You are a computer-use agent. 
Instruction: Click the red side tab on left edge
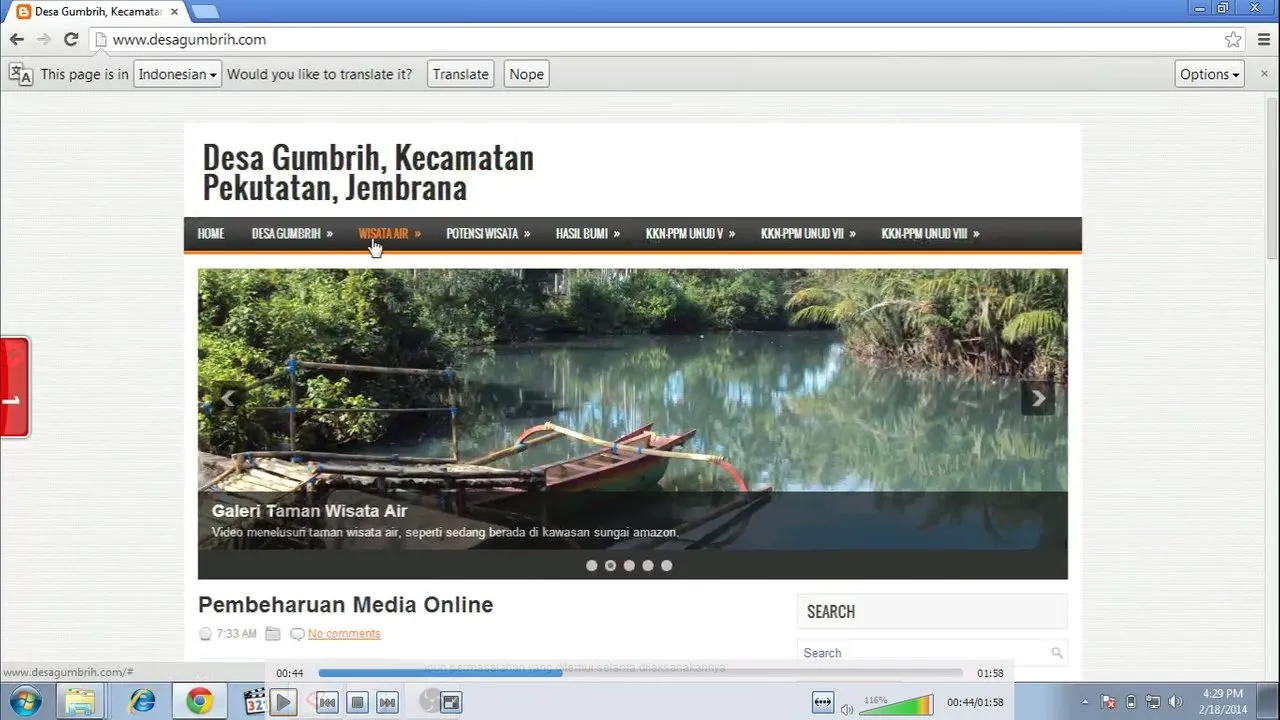tap(15, 388)
